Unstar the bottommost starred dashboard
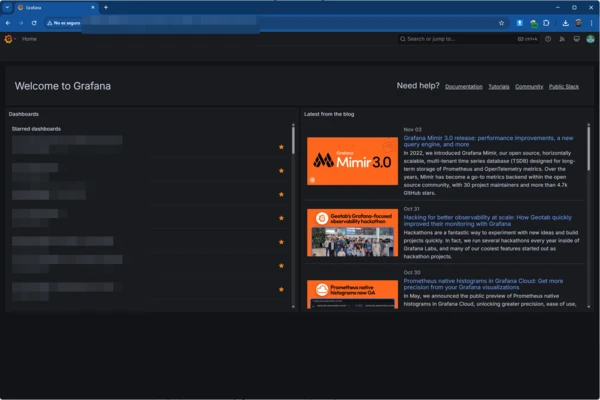Viewport: 600px width, 400px height. [x=281, y=289]
